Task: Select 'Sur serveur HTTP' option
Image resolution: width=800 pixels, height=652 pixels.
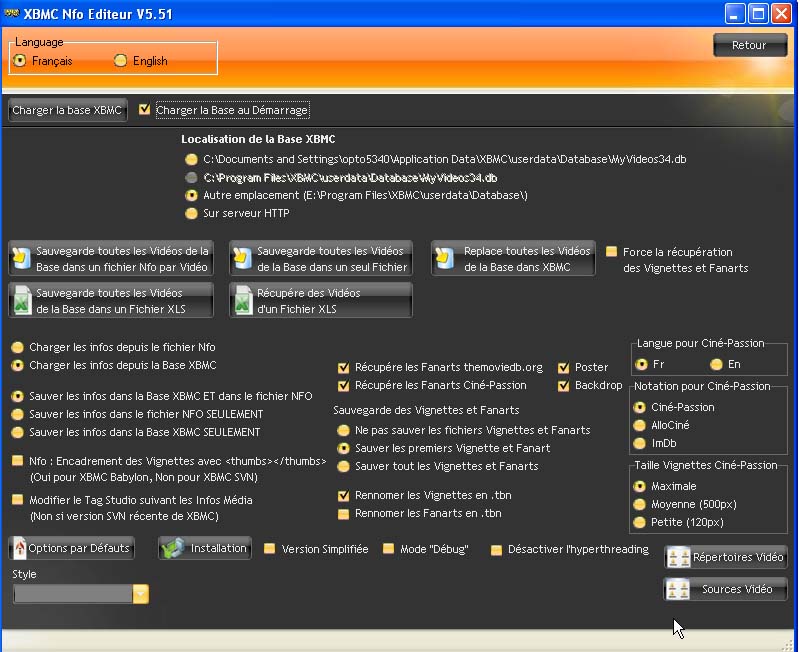Action: click(191, 213)
